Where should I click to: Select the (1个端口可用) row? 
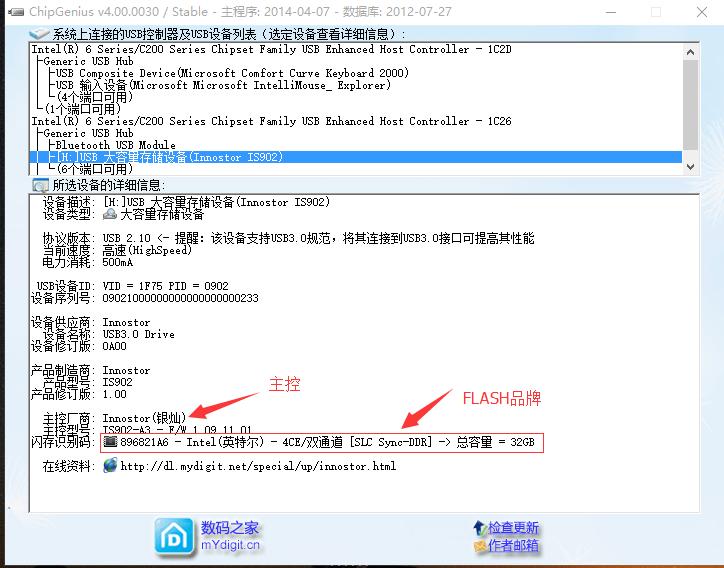pos(83,109)
